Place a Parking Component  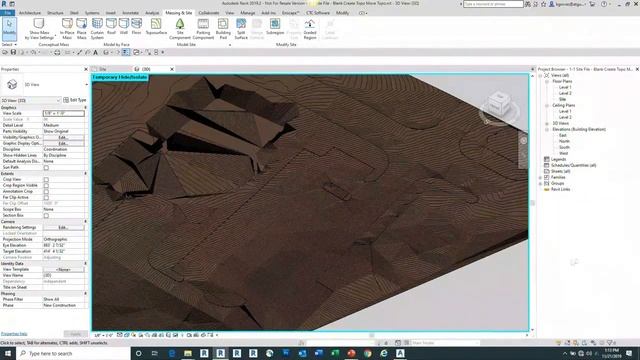203,29
